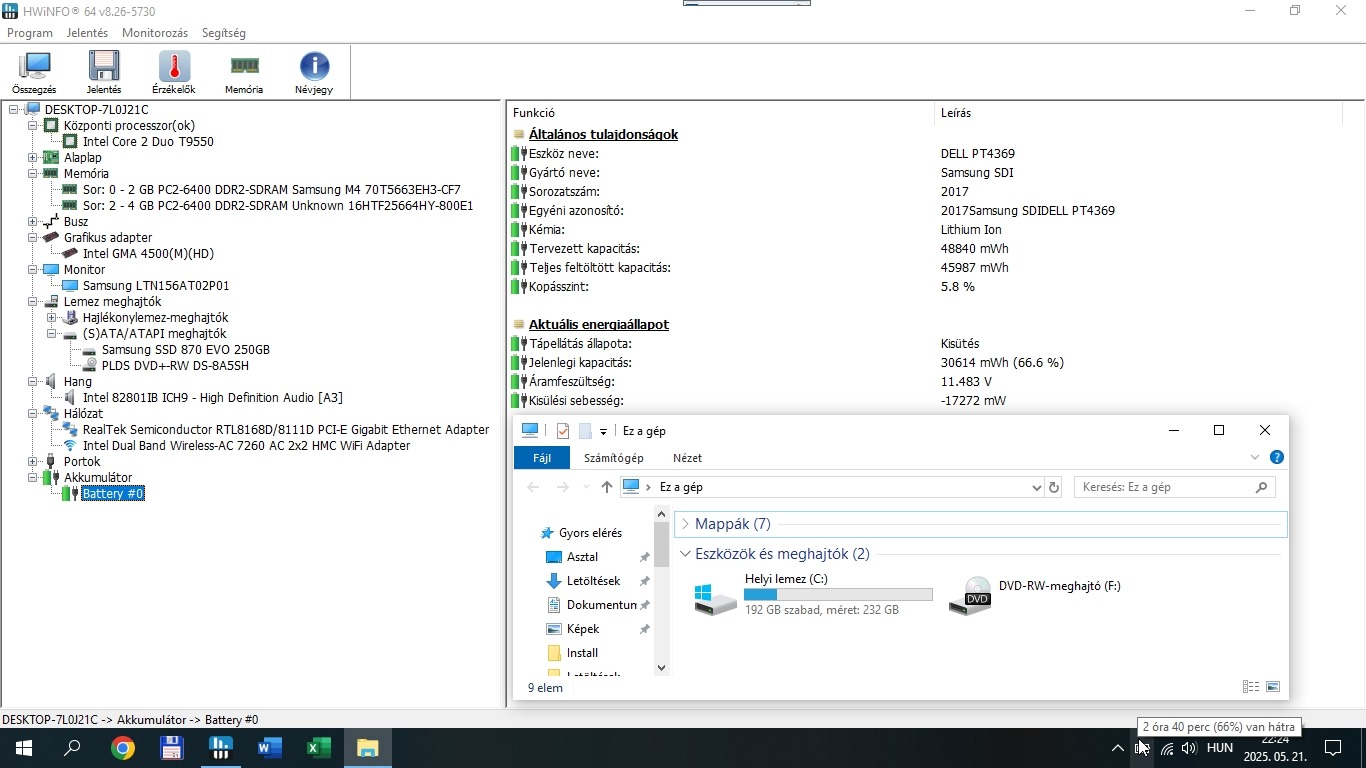Click the Explorer forward arrow
This screenshot has width=1366, height=768.
pos(562,487)
